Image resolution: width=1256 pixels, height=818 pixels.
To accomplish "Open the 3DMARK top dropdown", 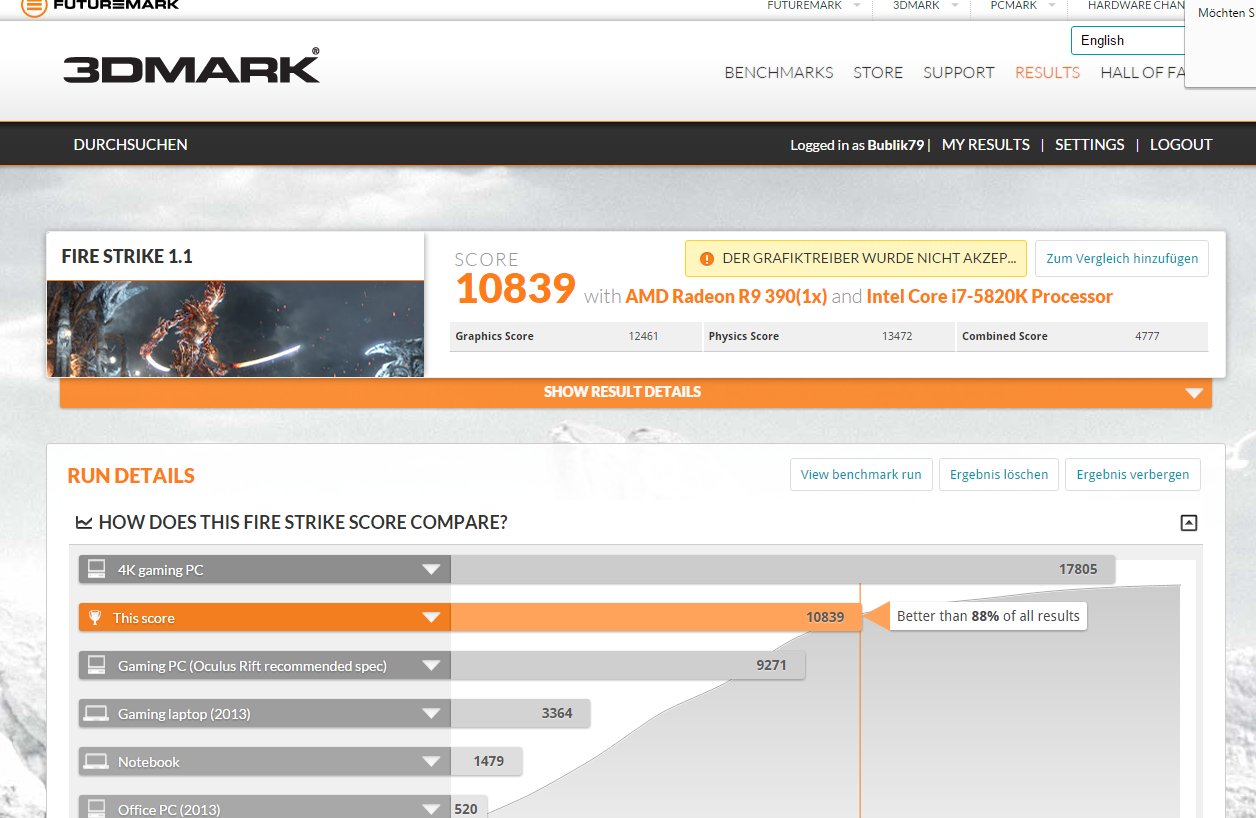I will click(x=925, y=6).
